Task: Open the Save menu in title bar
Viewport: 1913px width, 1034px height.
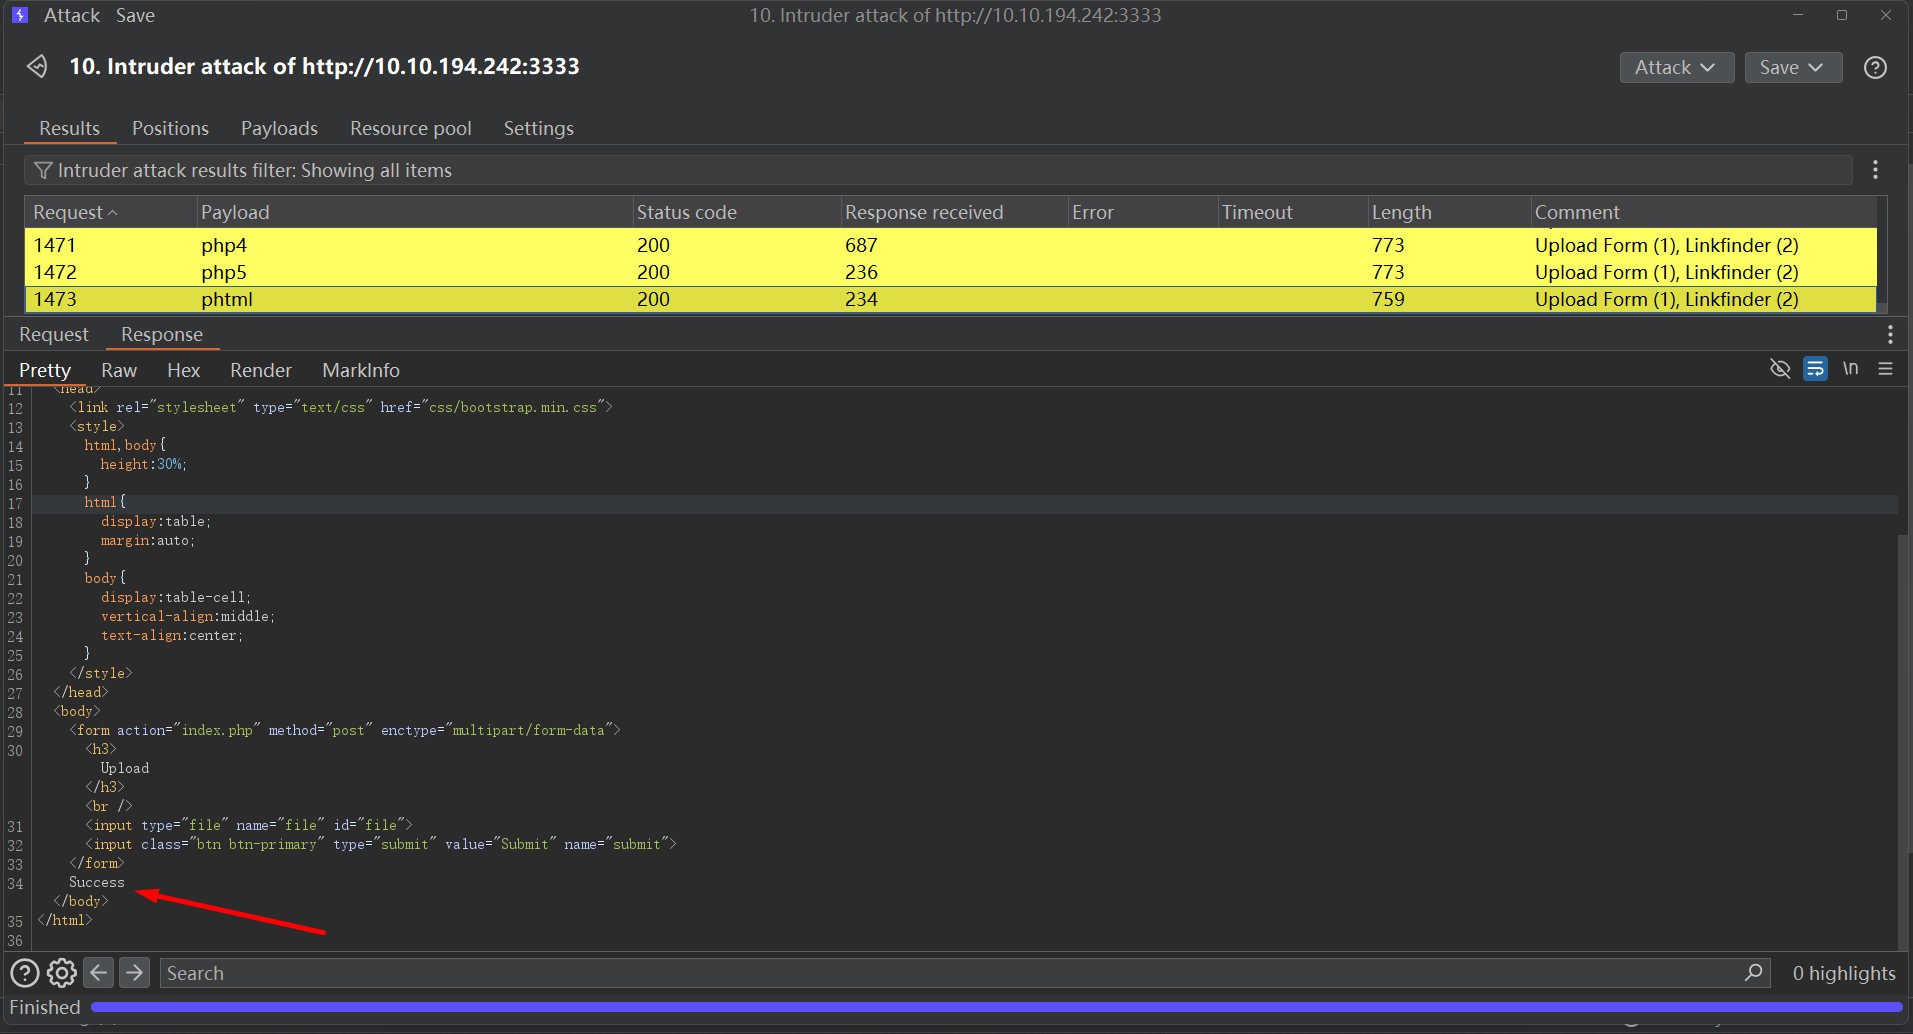Action: click(x=135, y=15)
